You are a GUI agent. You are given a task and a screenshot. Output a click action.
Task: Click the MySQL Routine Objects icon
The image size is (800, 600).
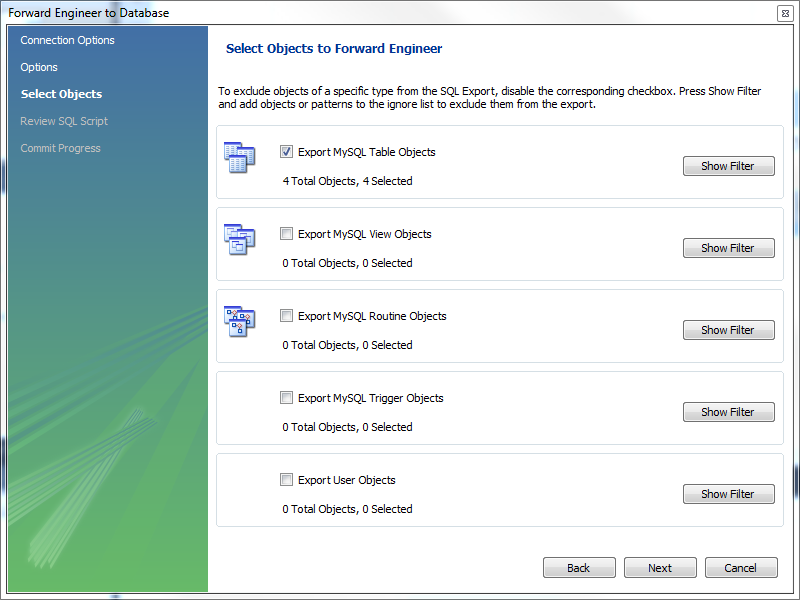(x=239, y=321)
